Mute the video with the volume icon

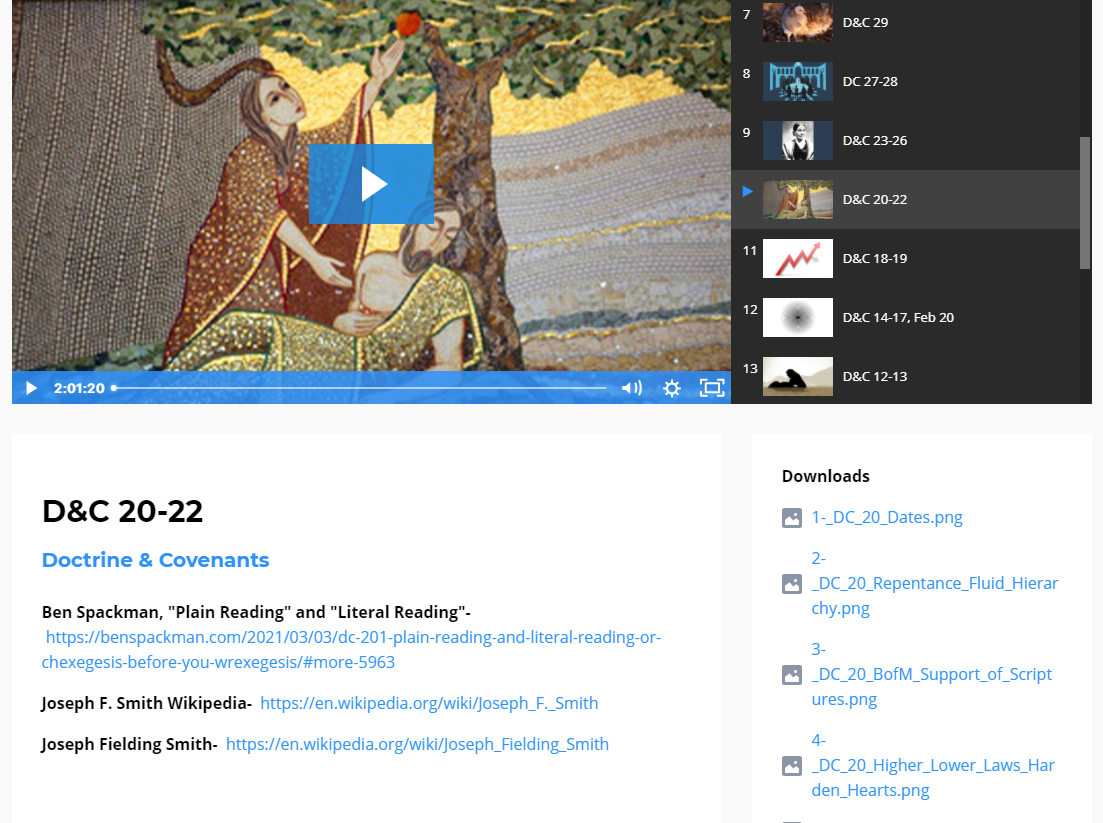pyautogui.click(x=632, y=388)
